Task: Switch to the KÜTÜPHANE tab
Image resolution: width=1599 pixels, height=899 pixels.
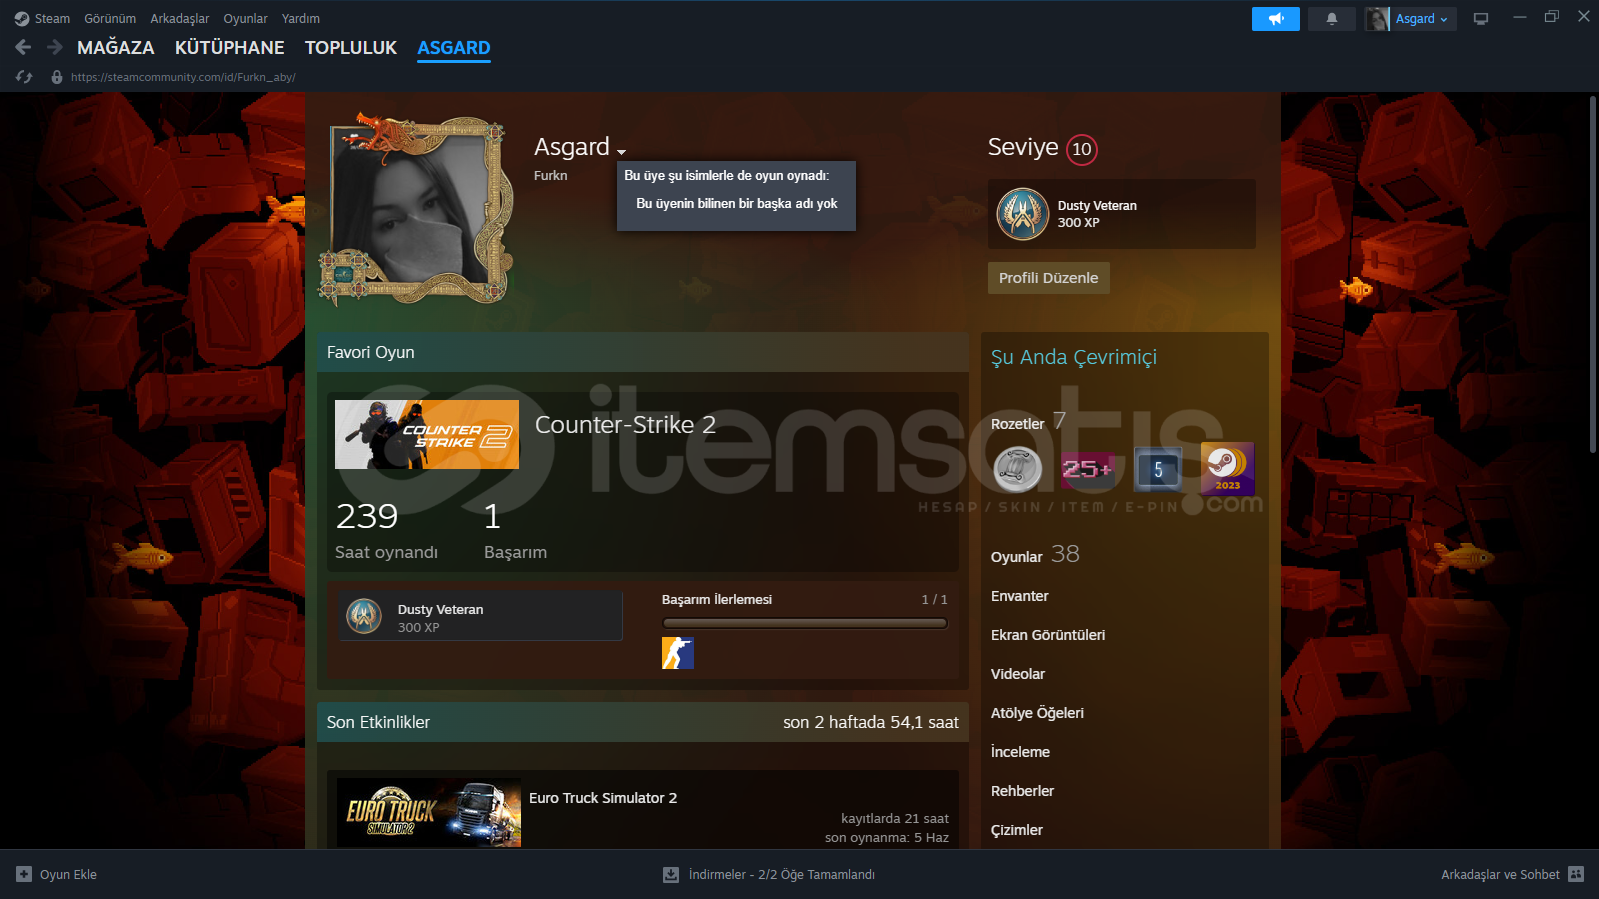Action: point(230,48)
